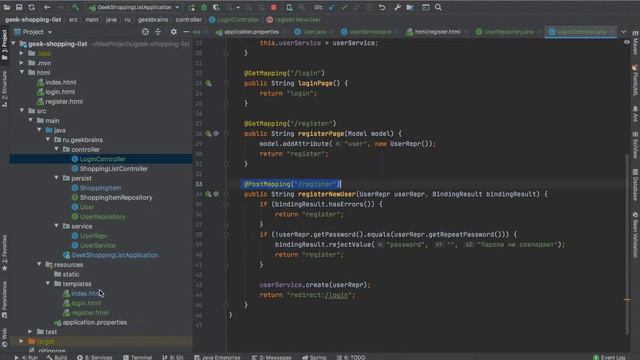Screen dimensions: 640x360
Task: Navigate back with the left arrow
Action: [x=47, y=7]
